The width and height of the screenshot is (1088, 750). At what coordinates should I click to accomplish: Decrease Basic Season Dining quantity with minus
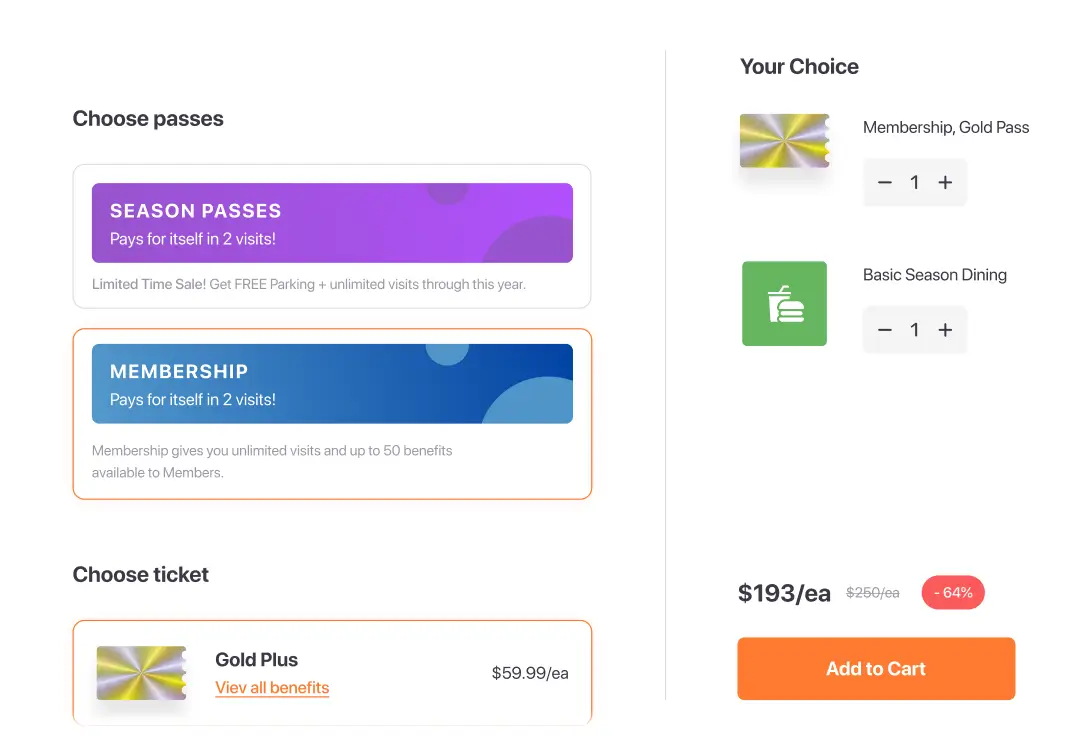click(x=884, y=330)
